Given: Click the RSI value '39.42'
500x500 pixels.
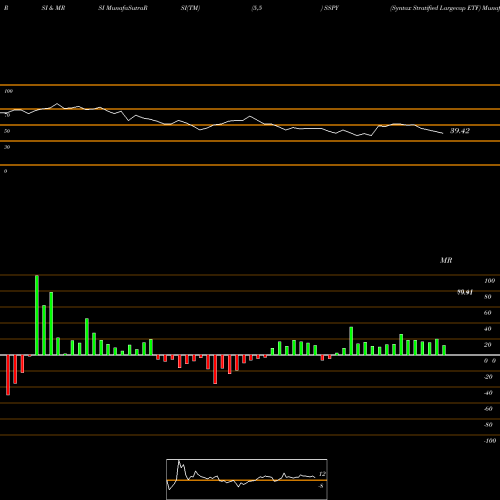Looking at the screenshot, I should [460, 131].
